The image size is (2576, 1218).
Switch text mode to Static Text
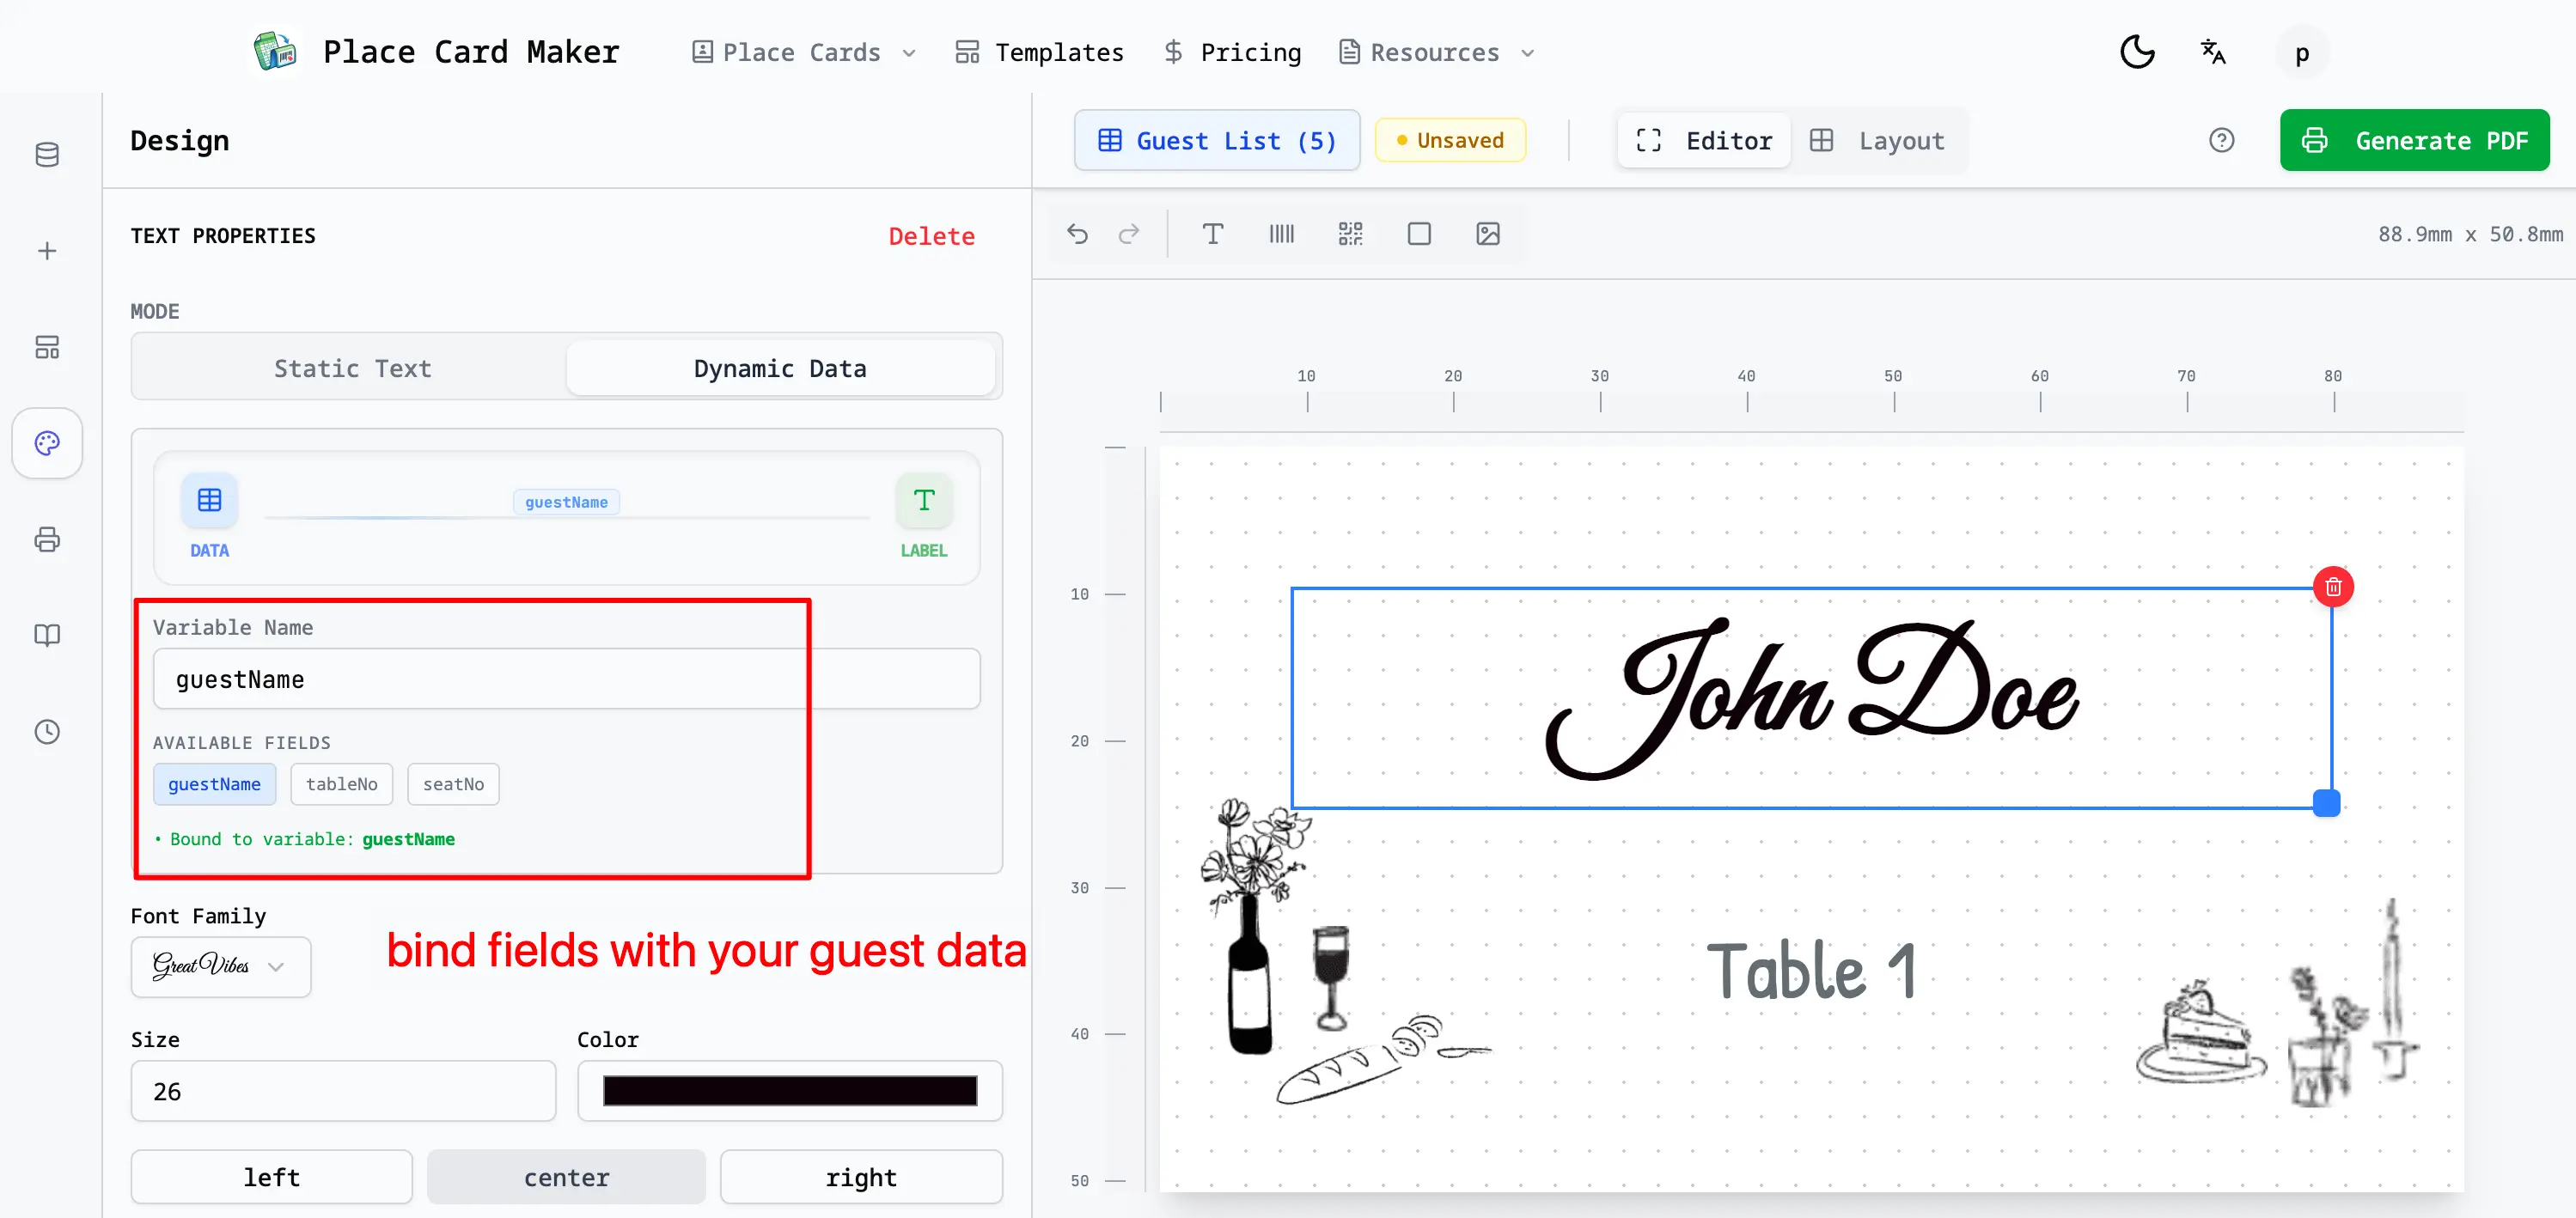[352, 367]
